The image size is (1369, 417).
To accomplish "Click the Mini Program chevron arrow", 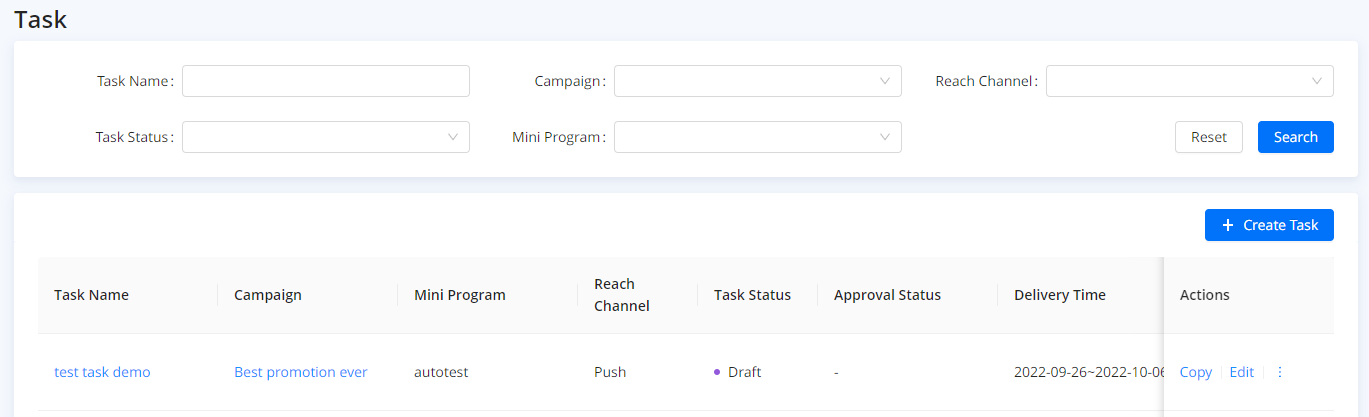I will click(884, 137).
